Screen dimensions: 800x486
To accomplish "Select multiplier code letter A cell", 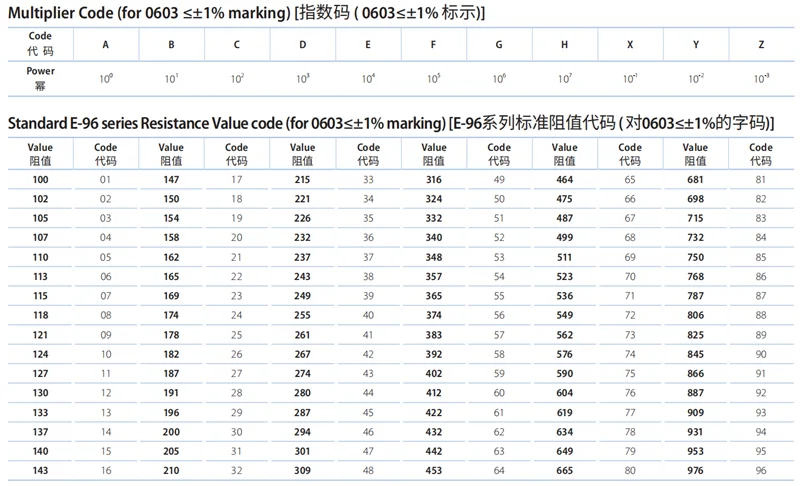I will point(106,45).
